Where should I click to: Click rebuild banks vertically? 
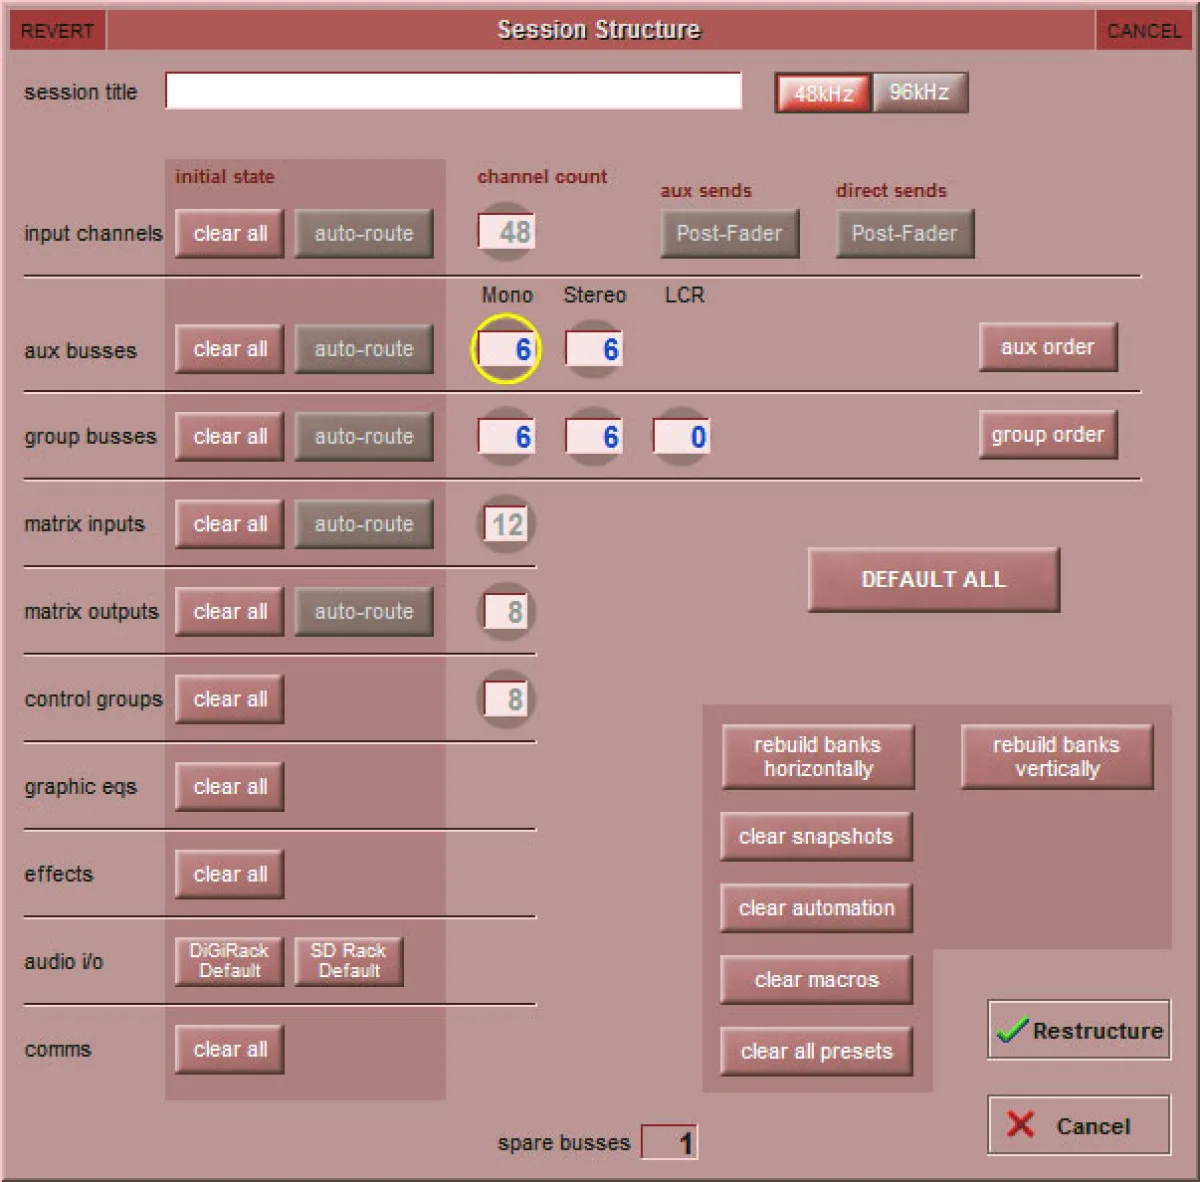1057,757
